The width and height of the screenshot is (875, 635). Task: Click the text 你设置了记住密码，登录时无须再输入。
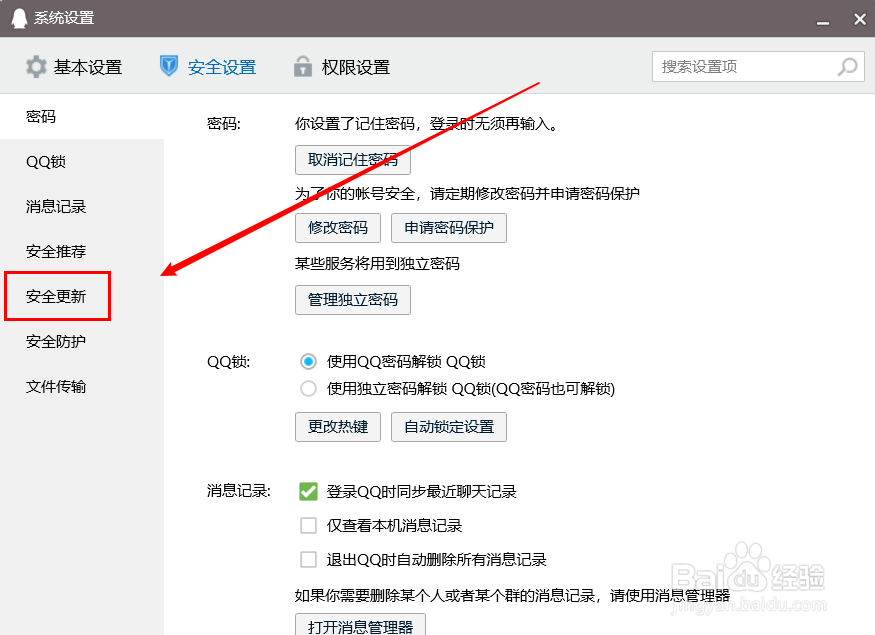(x=427, y=124)
